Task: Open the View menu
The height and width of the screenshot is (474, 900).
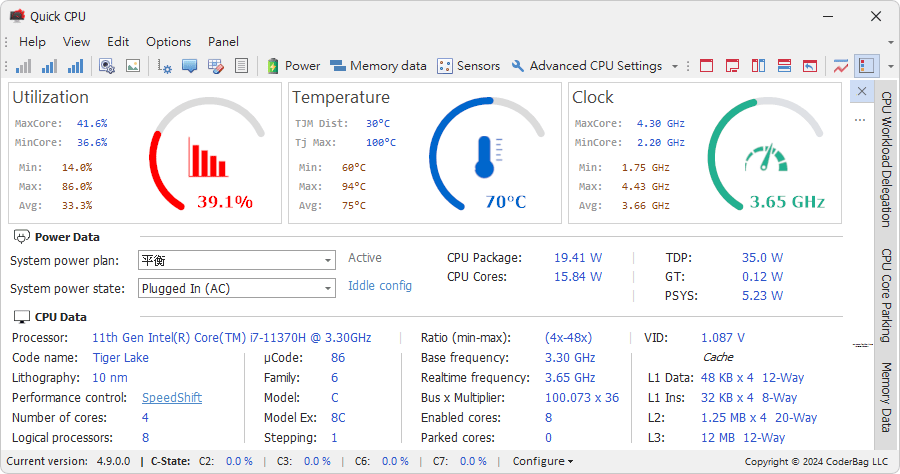Action: (x=76, y=42)
